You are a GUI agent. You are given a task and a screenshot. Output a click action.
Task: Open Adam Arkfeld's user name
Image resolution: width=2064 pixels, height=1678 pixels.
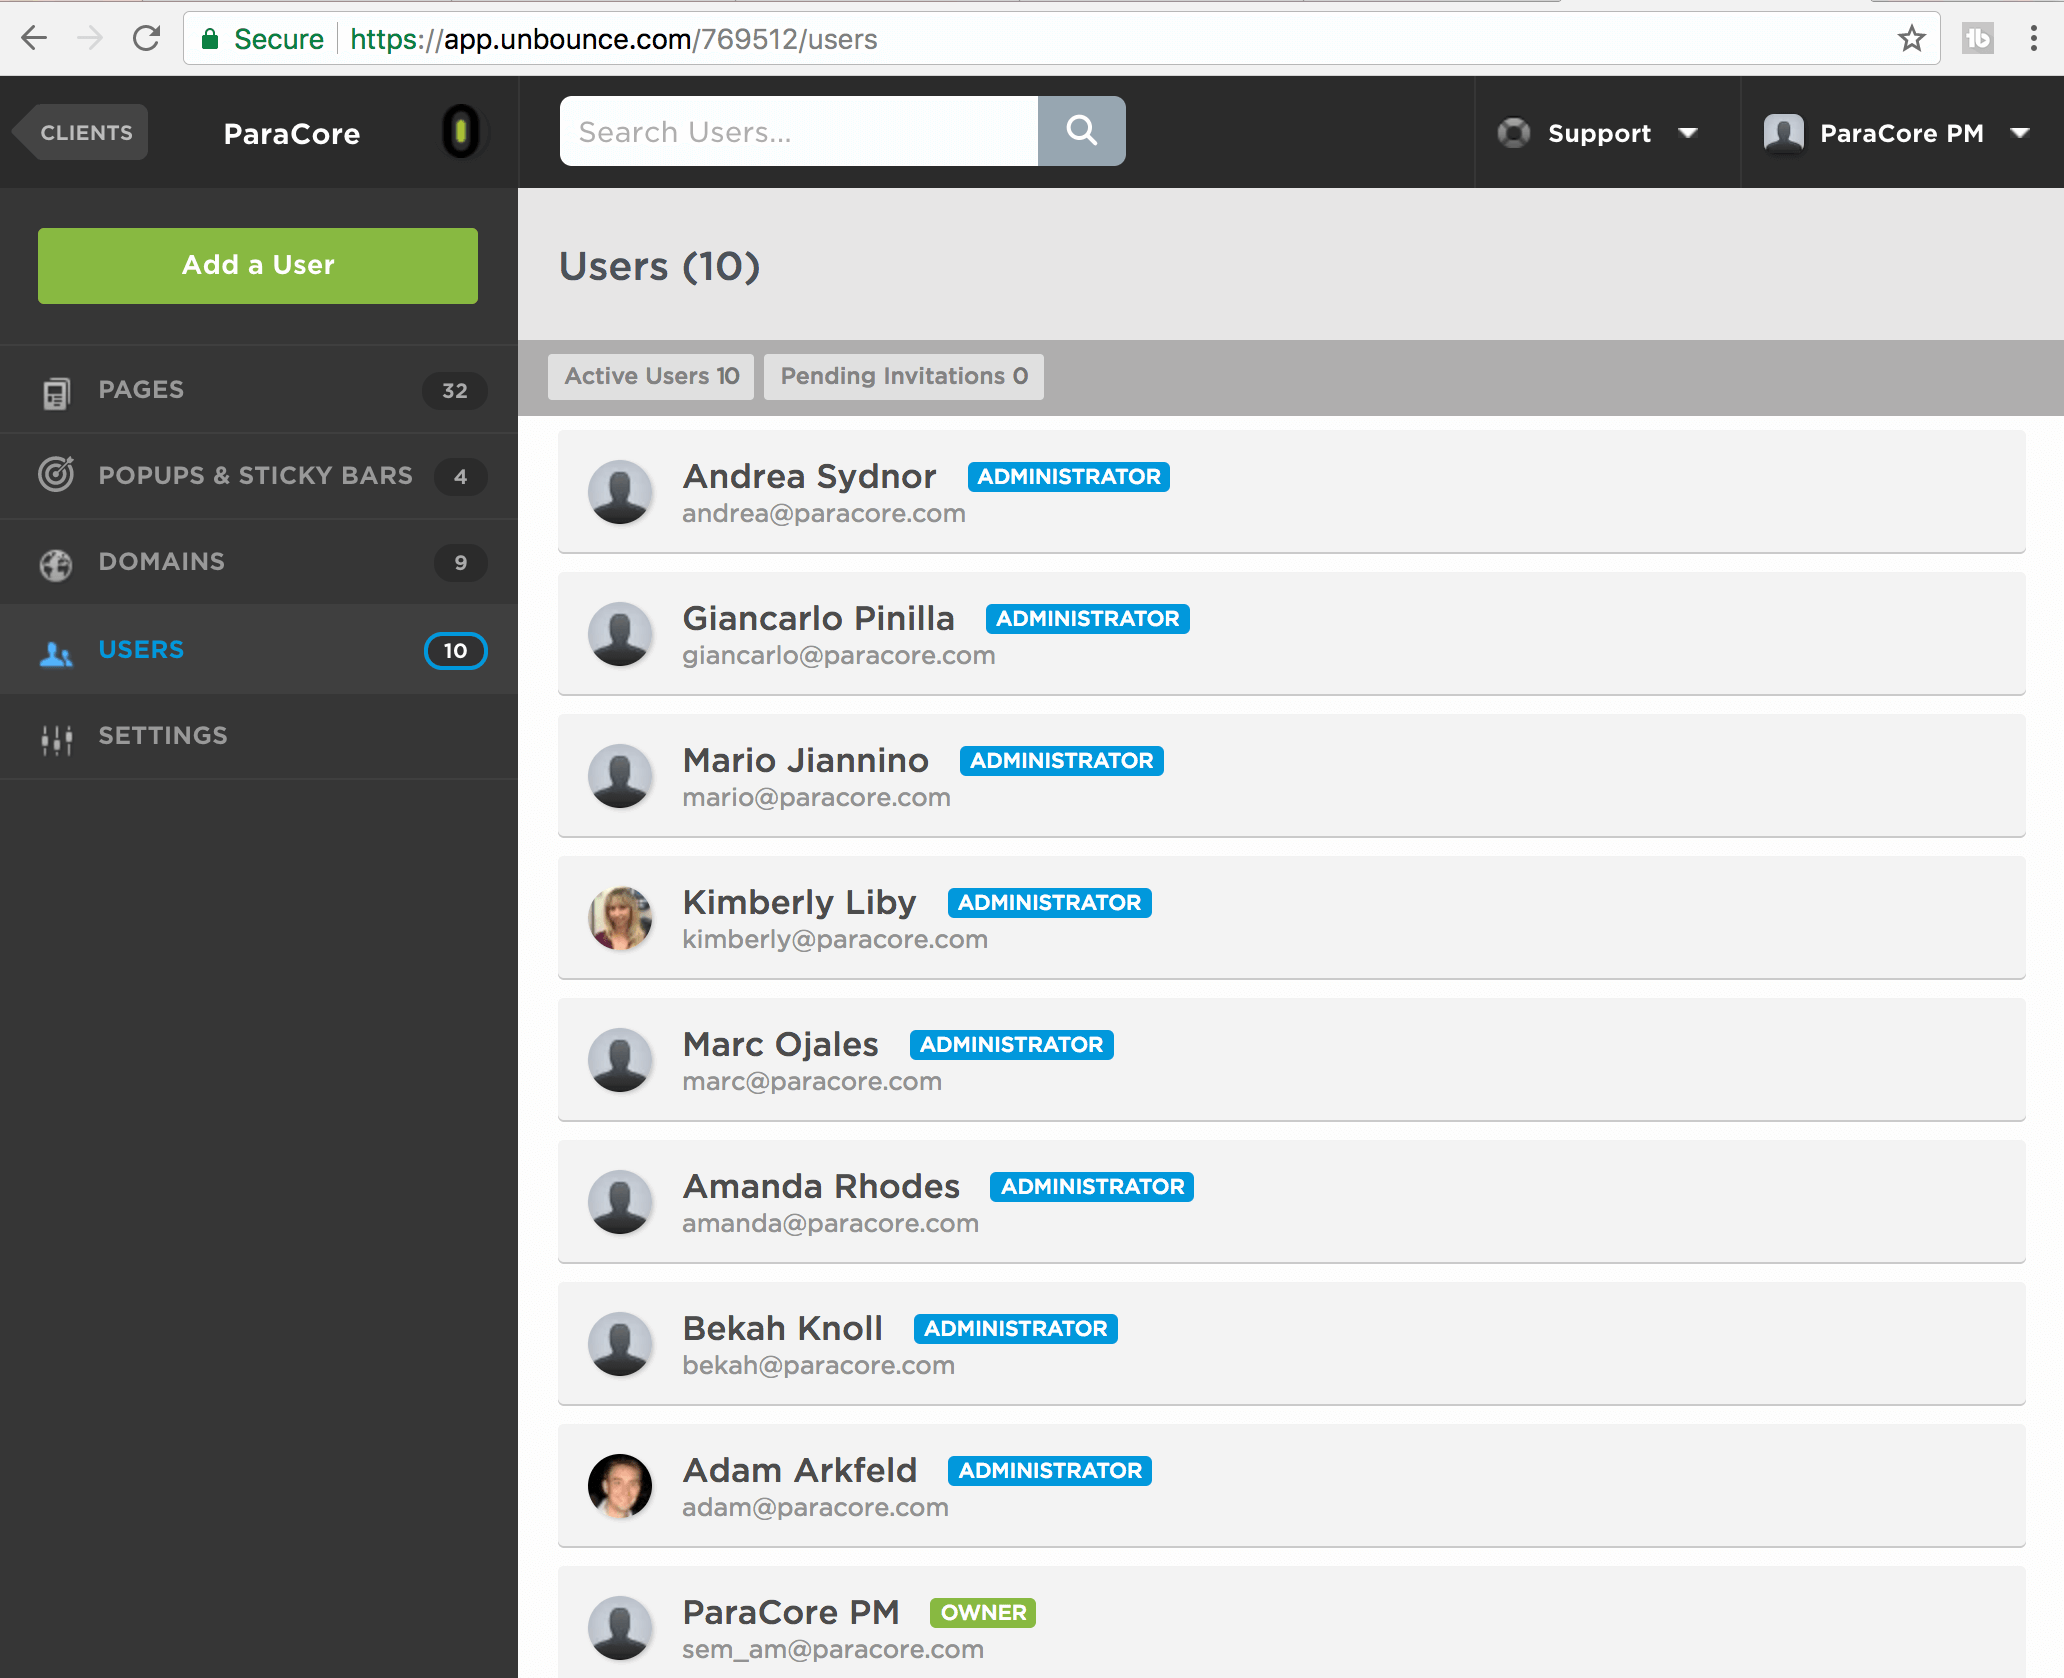[x=800, y=1470]
